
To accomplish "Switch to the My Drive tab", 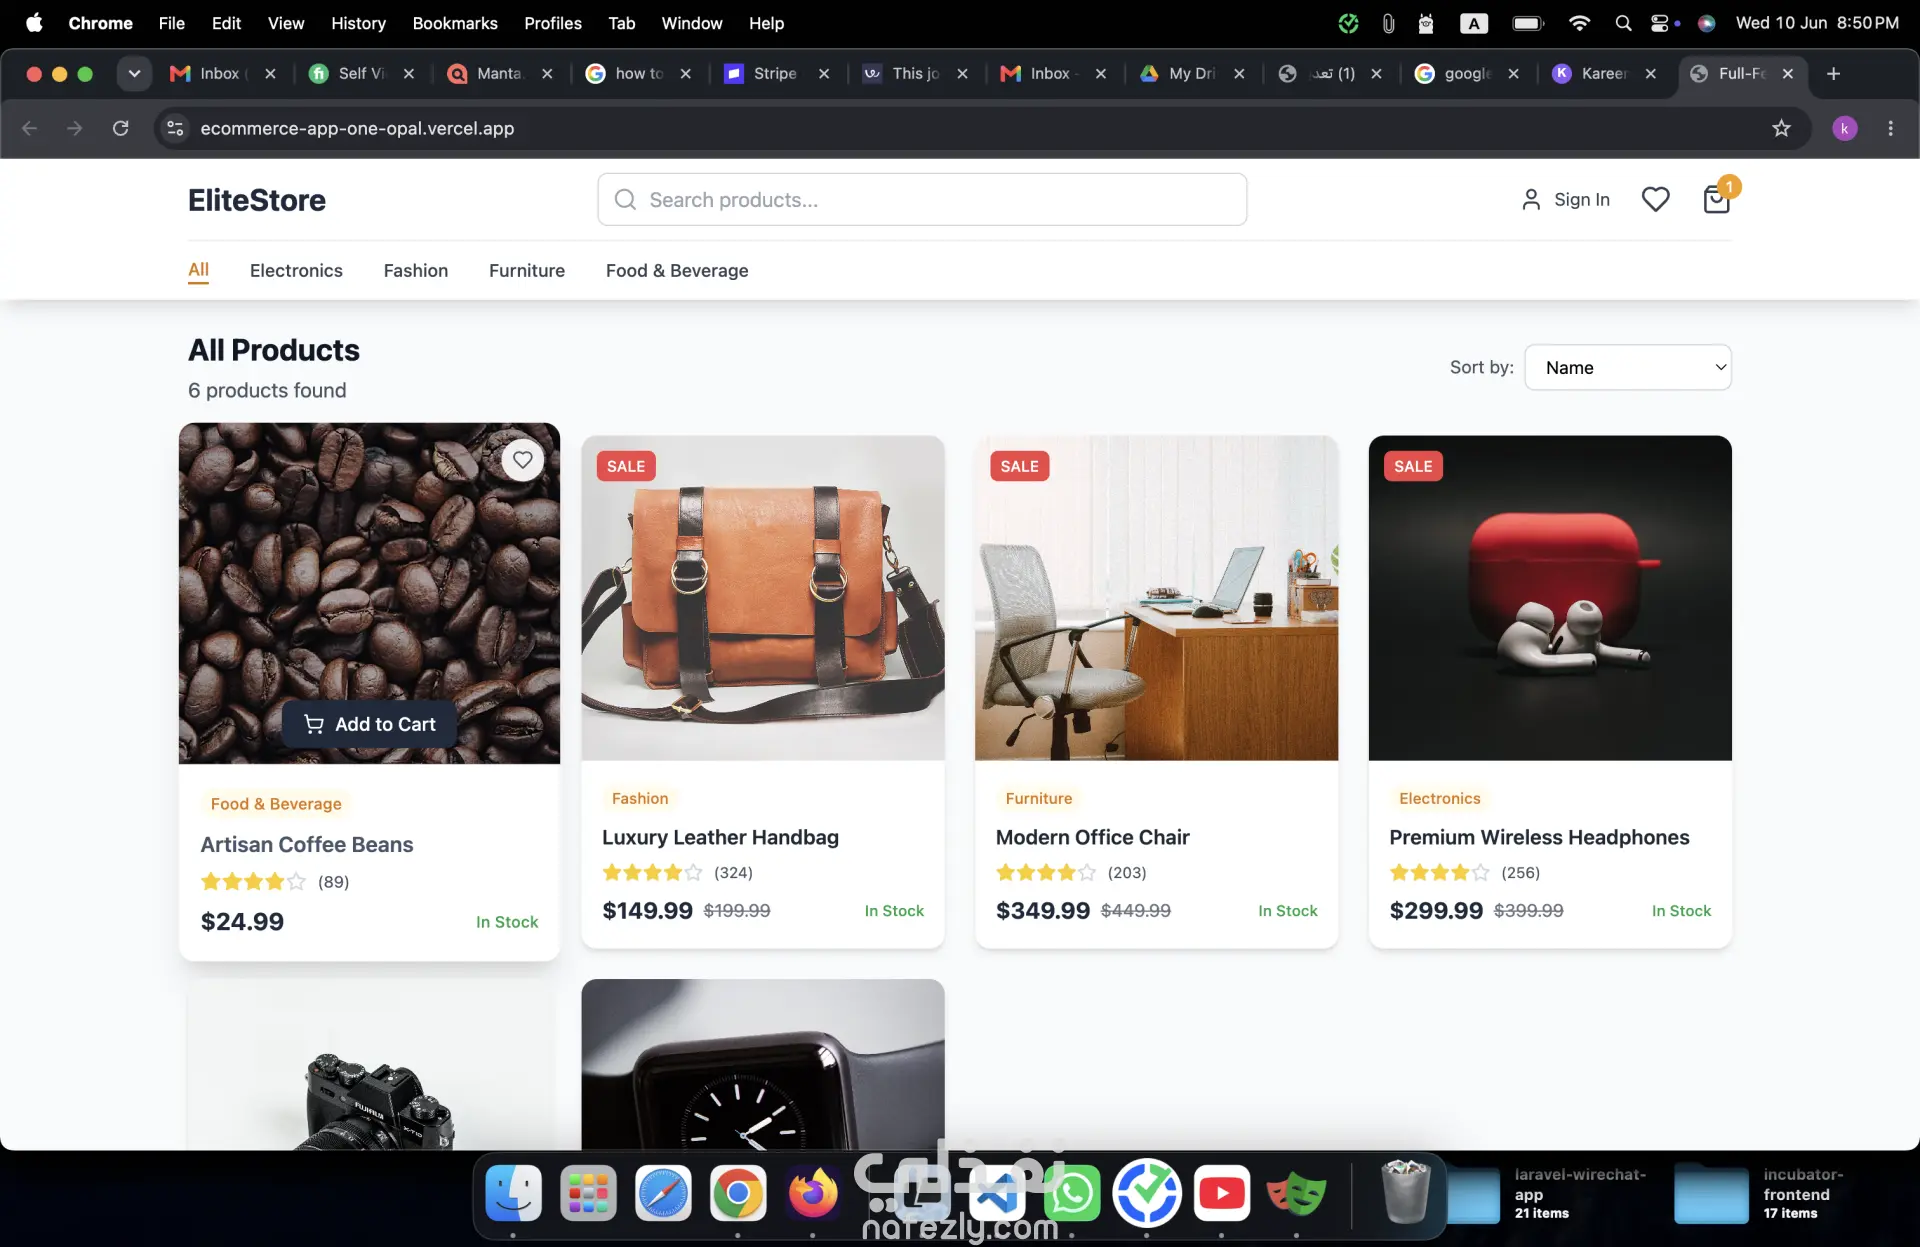I will [1191, 74].
